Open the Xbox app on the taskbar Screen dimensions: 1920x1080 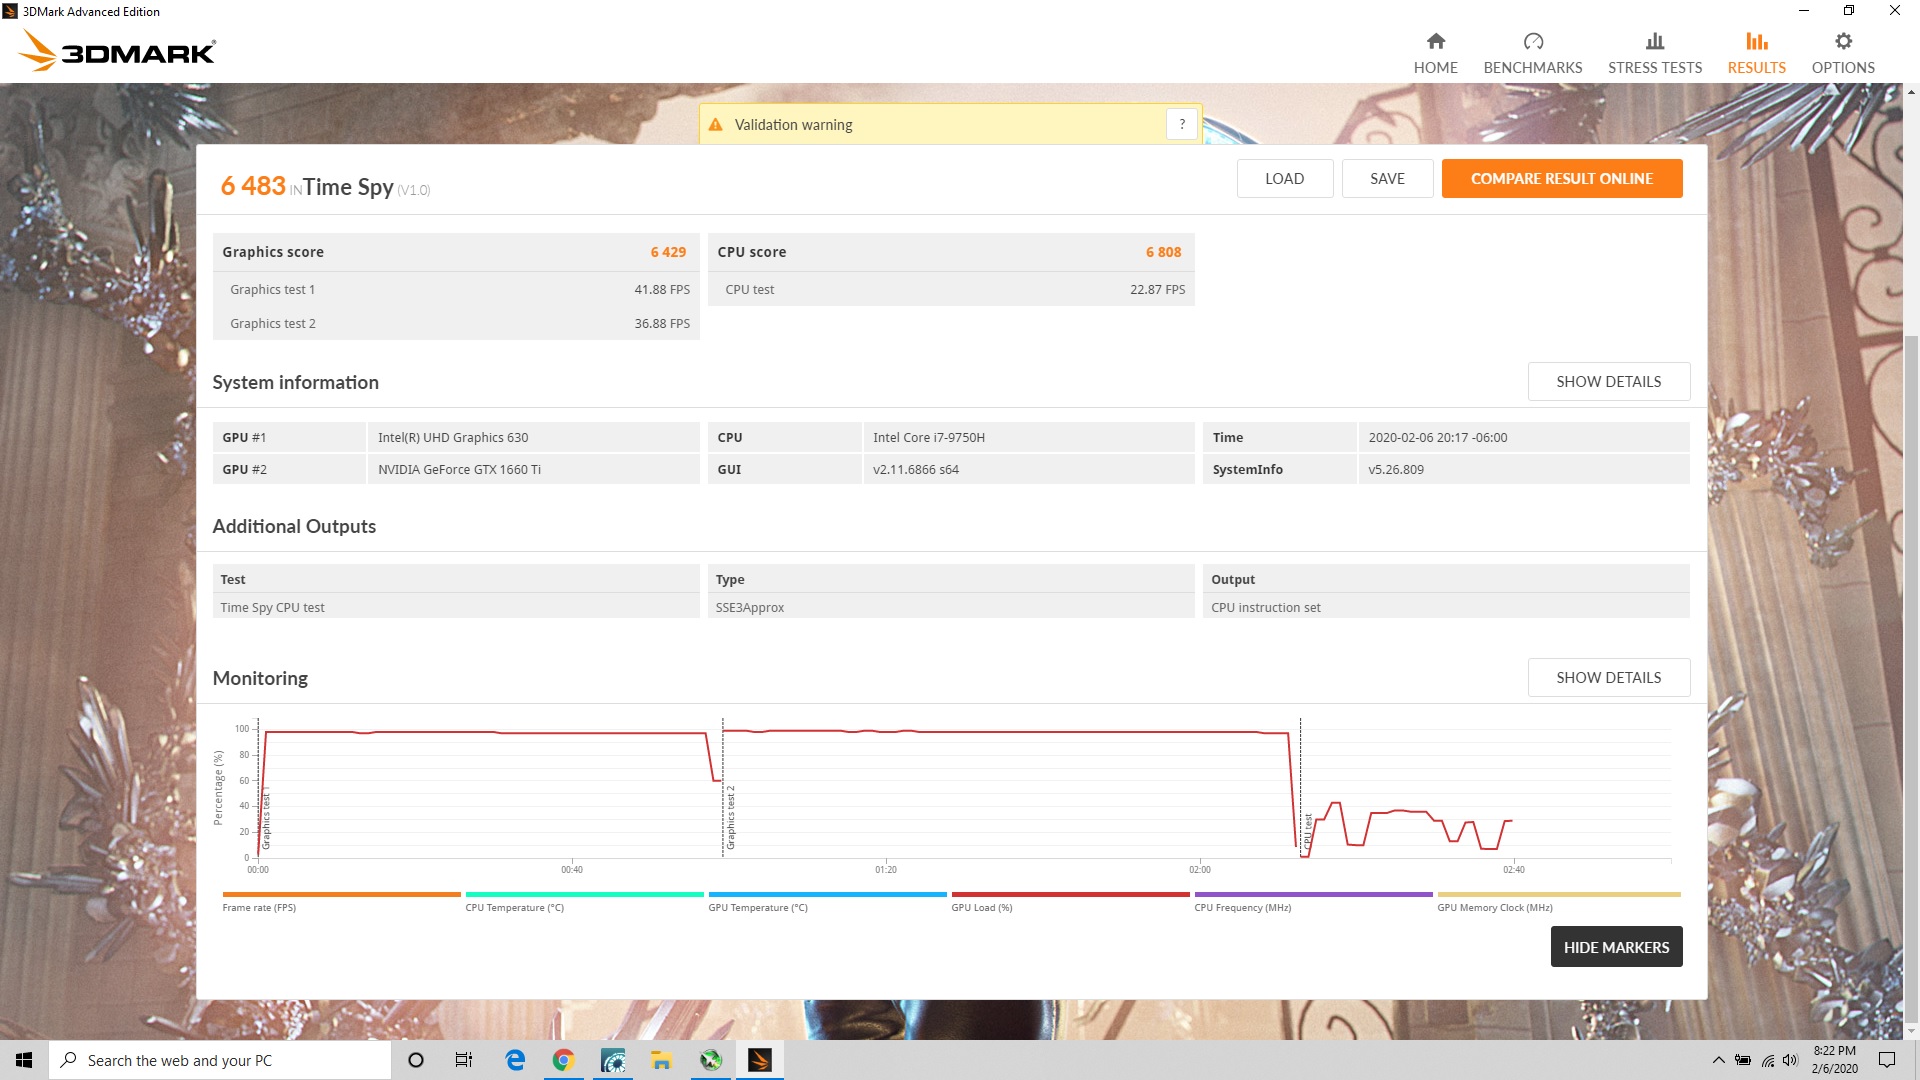pos(711,1060)
